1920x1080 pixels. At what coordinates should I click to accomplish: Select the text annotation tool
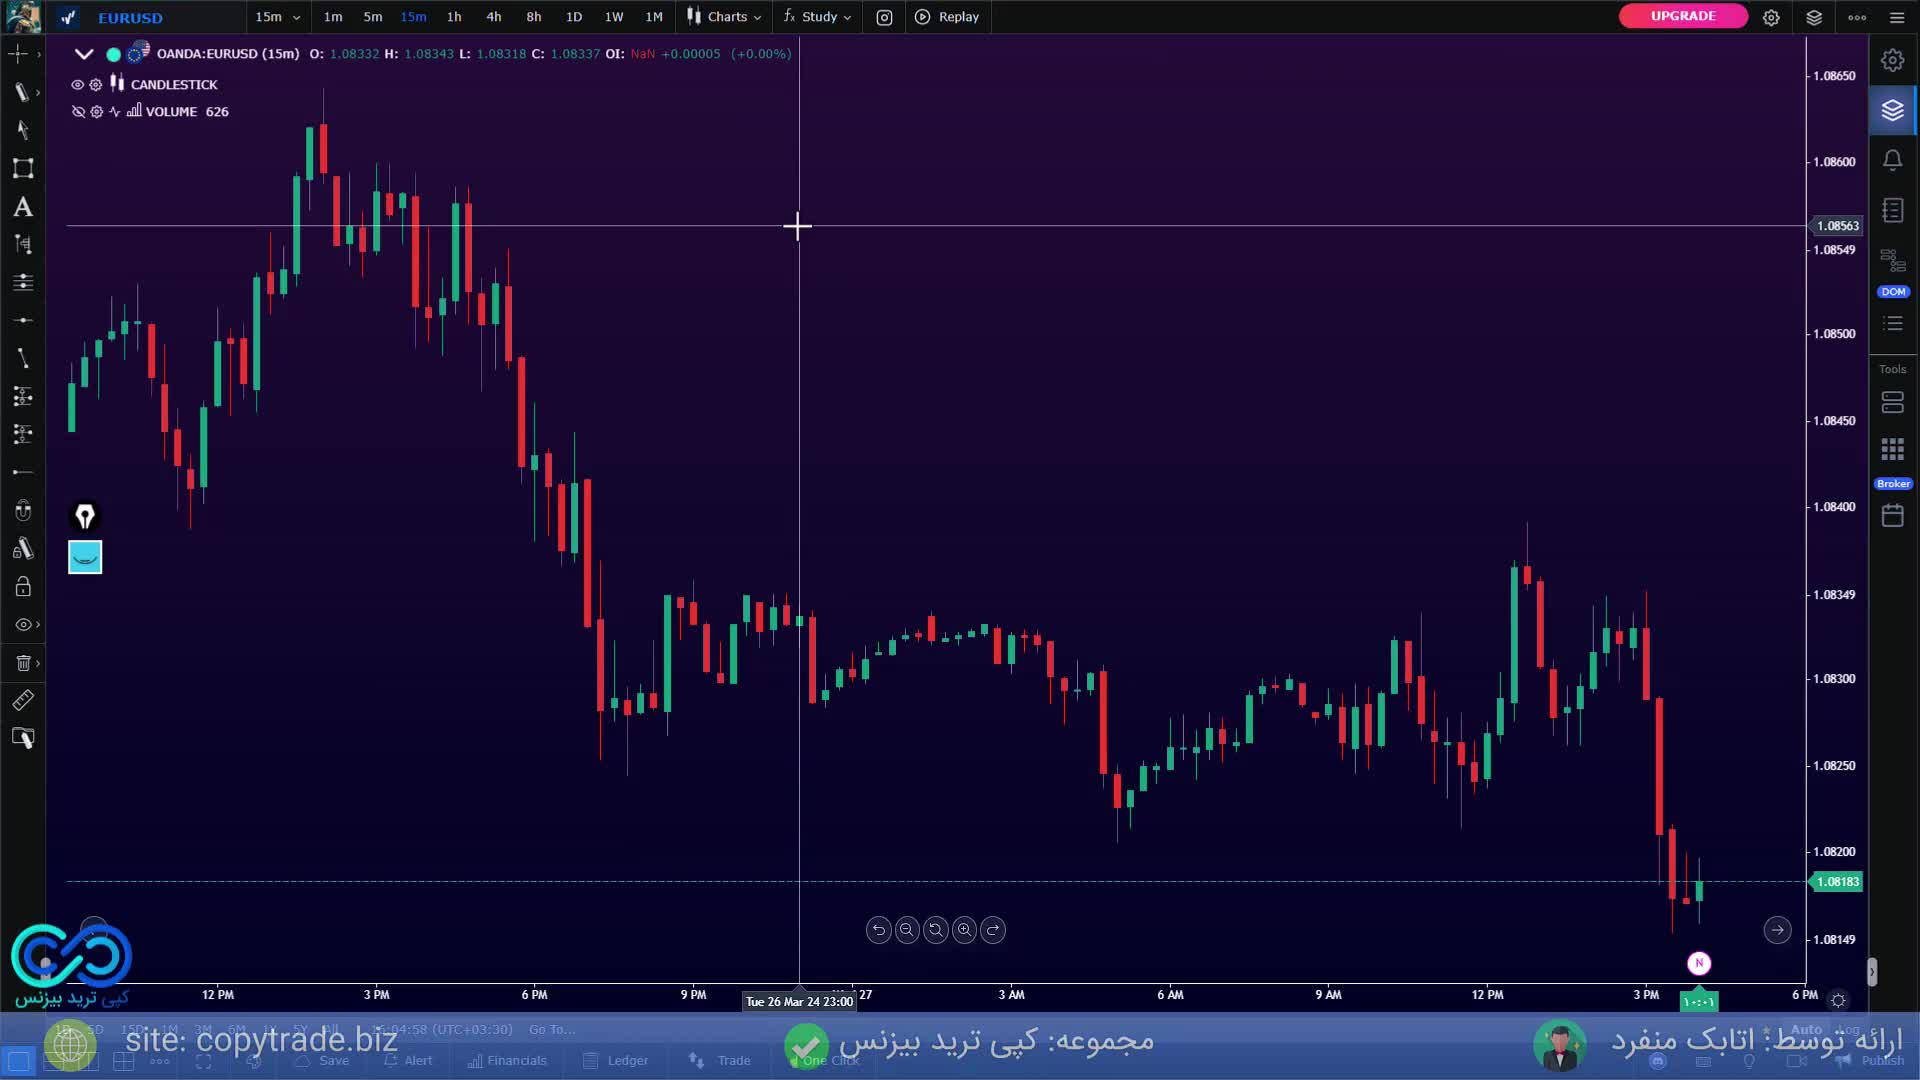click(x=22, y=207)
